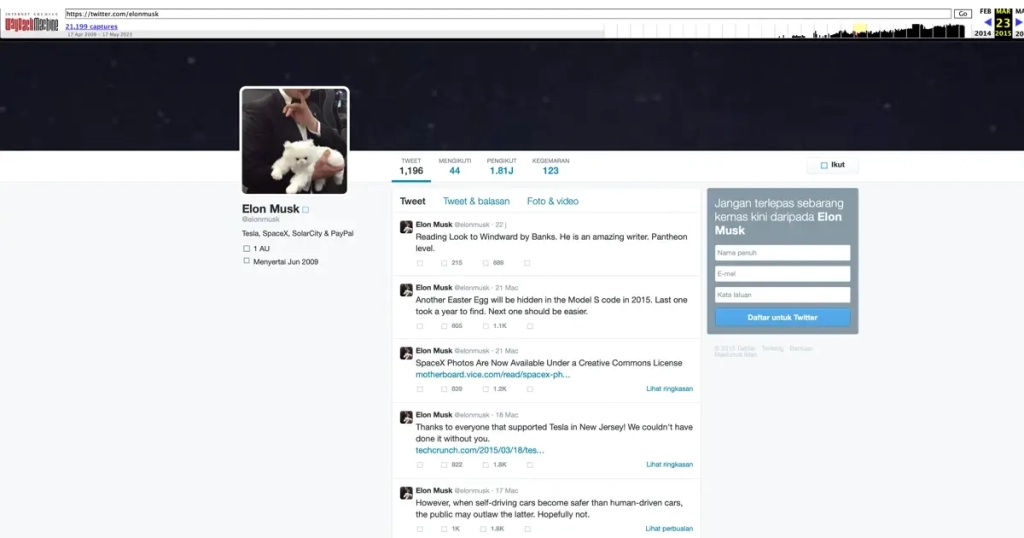The image size is (1024, 538).
Task: Open more options on SpaceX Photos tweet
Action: (x=530, y=389)
